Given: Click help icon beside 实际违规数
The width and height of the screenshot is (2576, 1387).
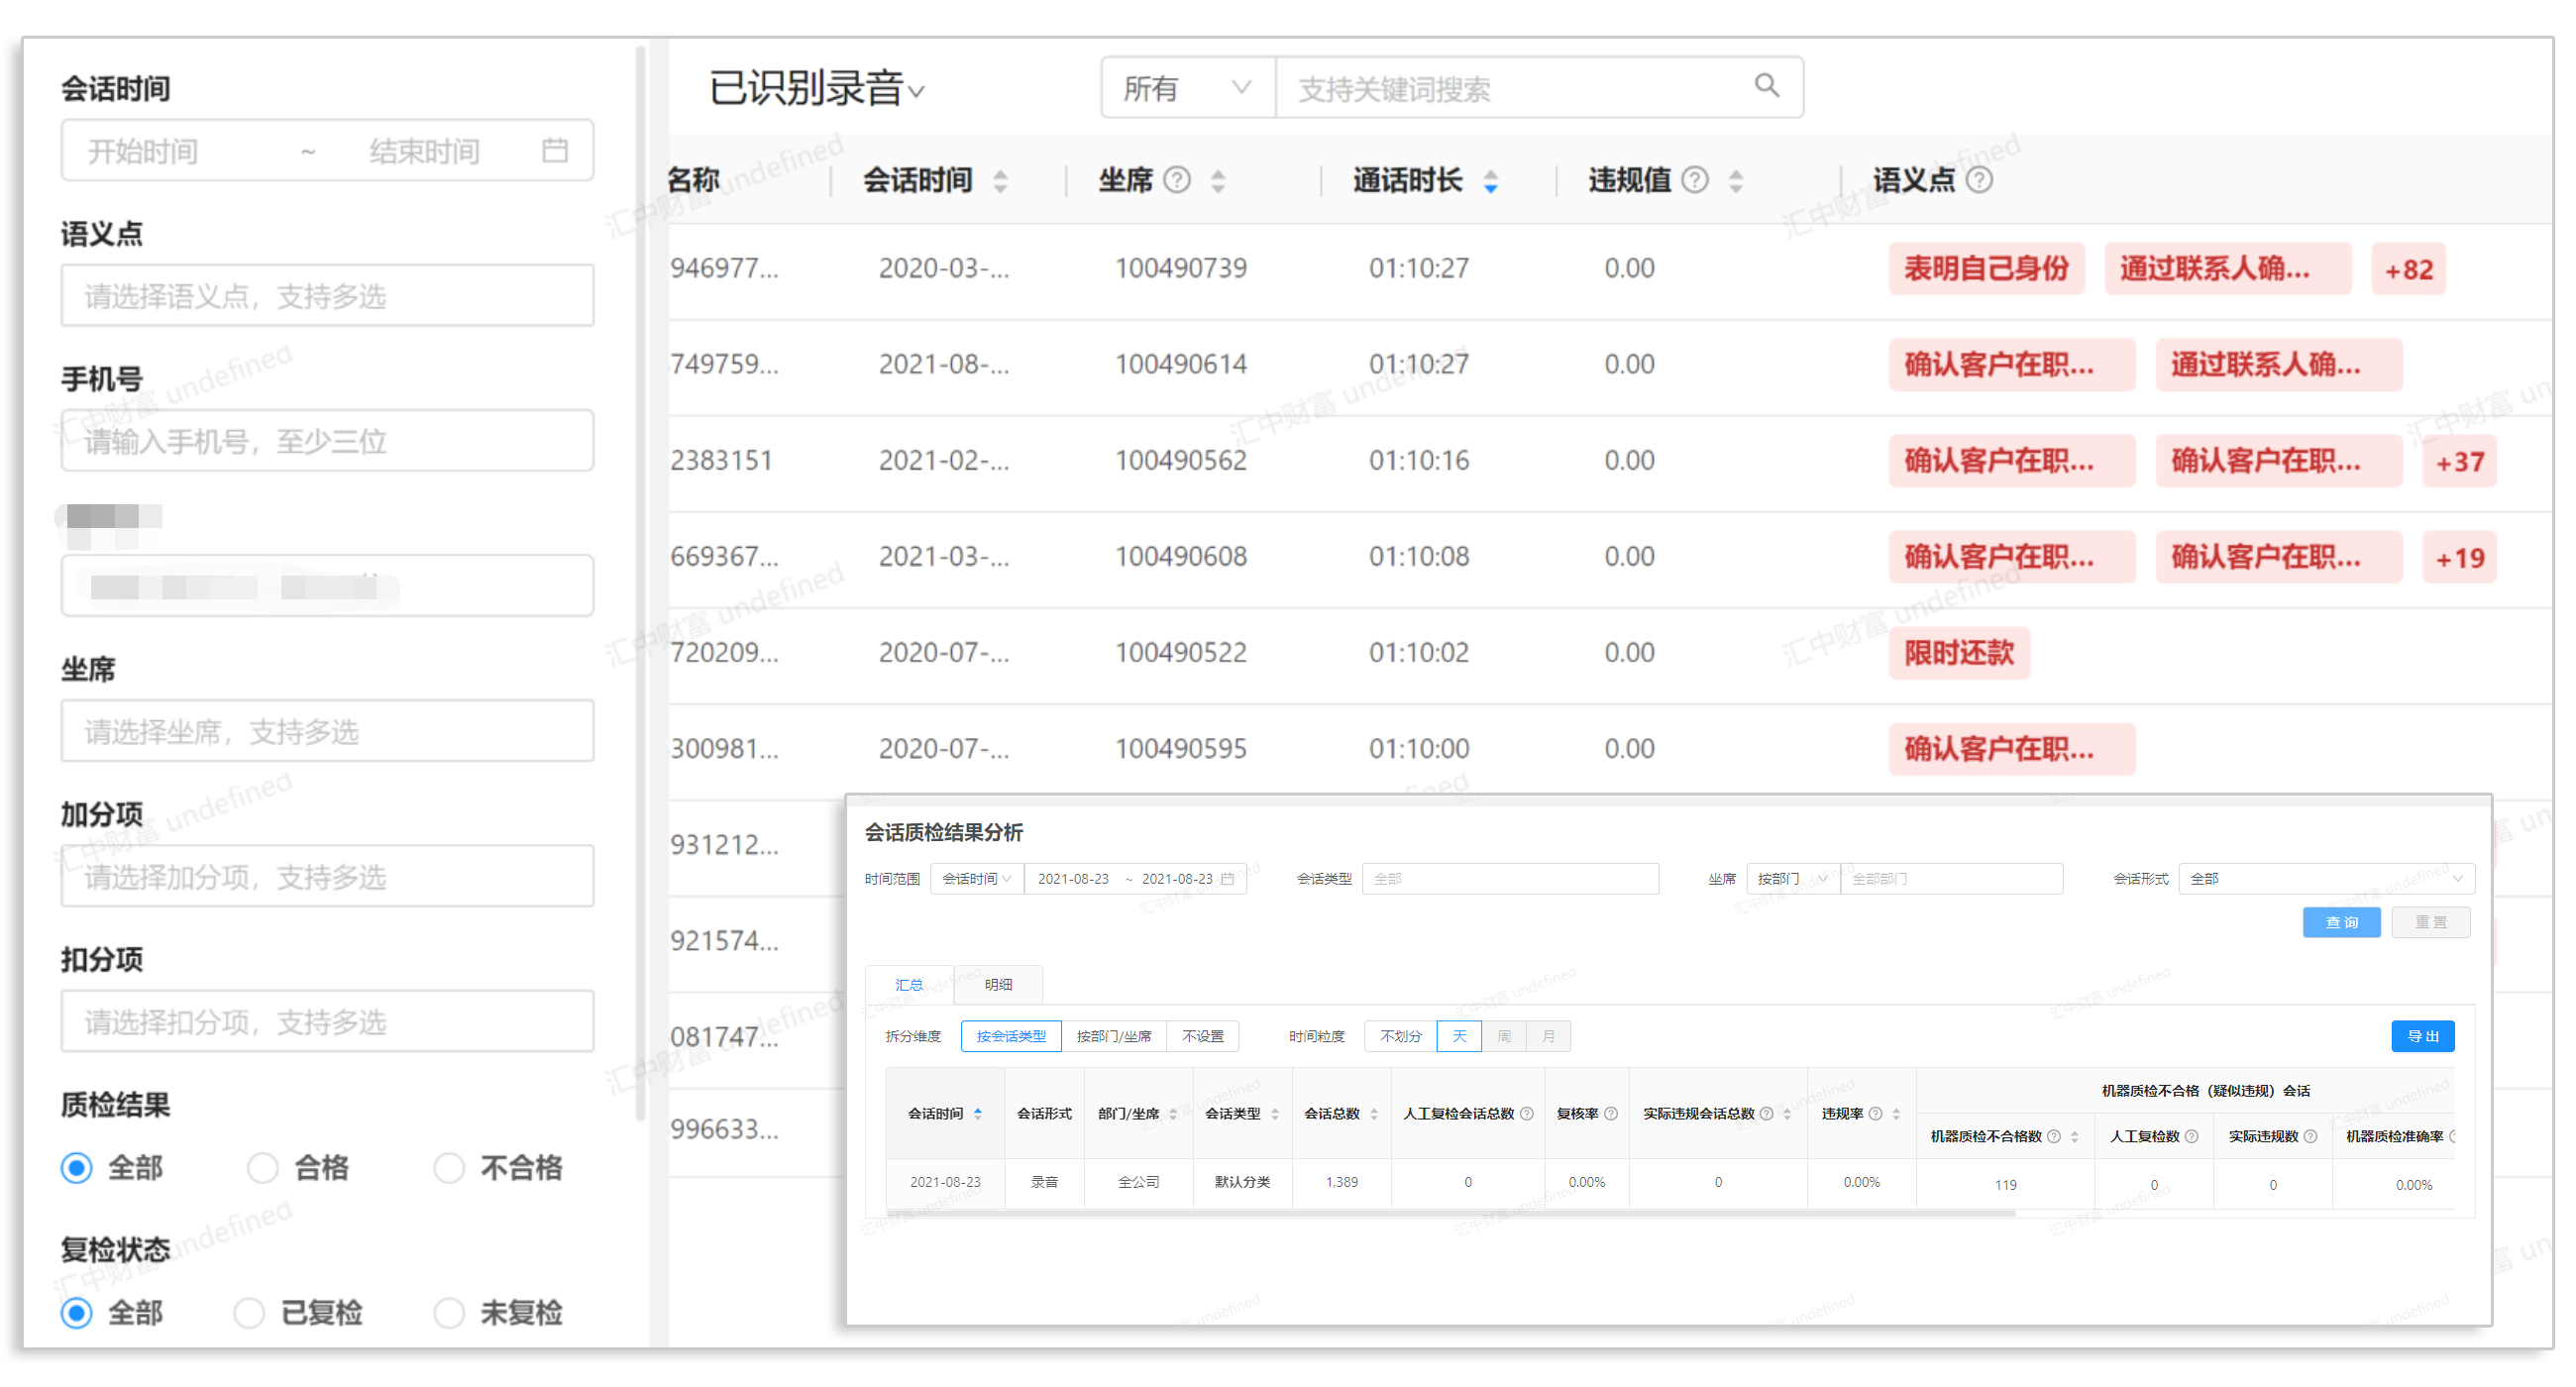Looking at the screenshot, I should pyautogui.click(x=2311, y=1136).
